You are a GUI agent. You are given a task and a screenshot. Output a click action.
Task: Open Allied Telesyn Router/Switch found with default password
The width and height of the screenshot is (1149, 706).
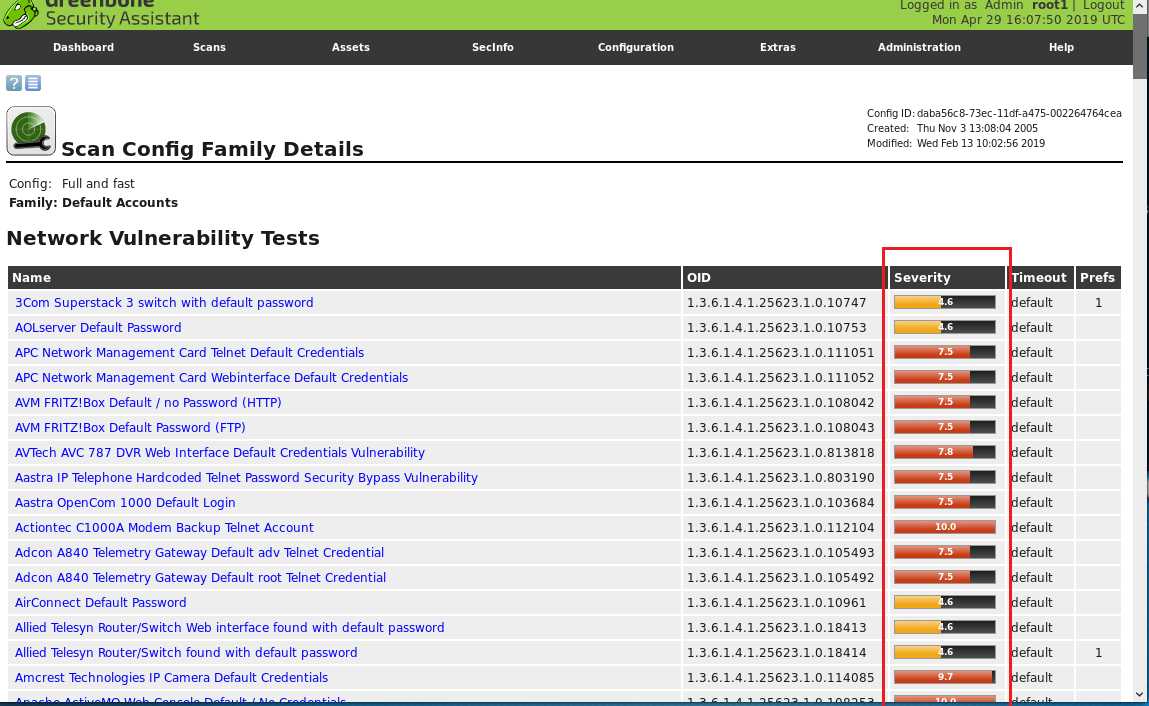pos(186,652)
